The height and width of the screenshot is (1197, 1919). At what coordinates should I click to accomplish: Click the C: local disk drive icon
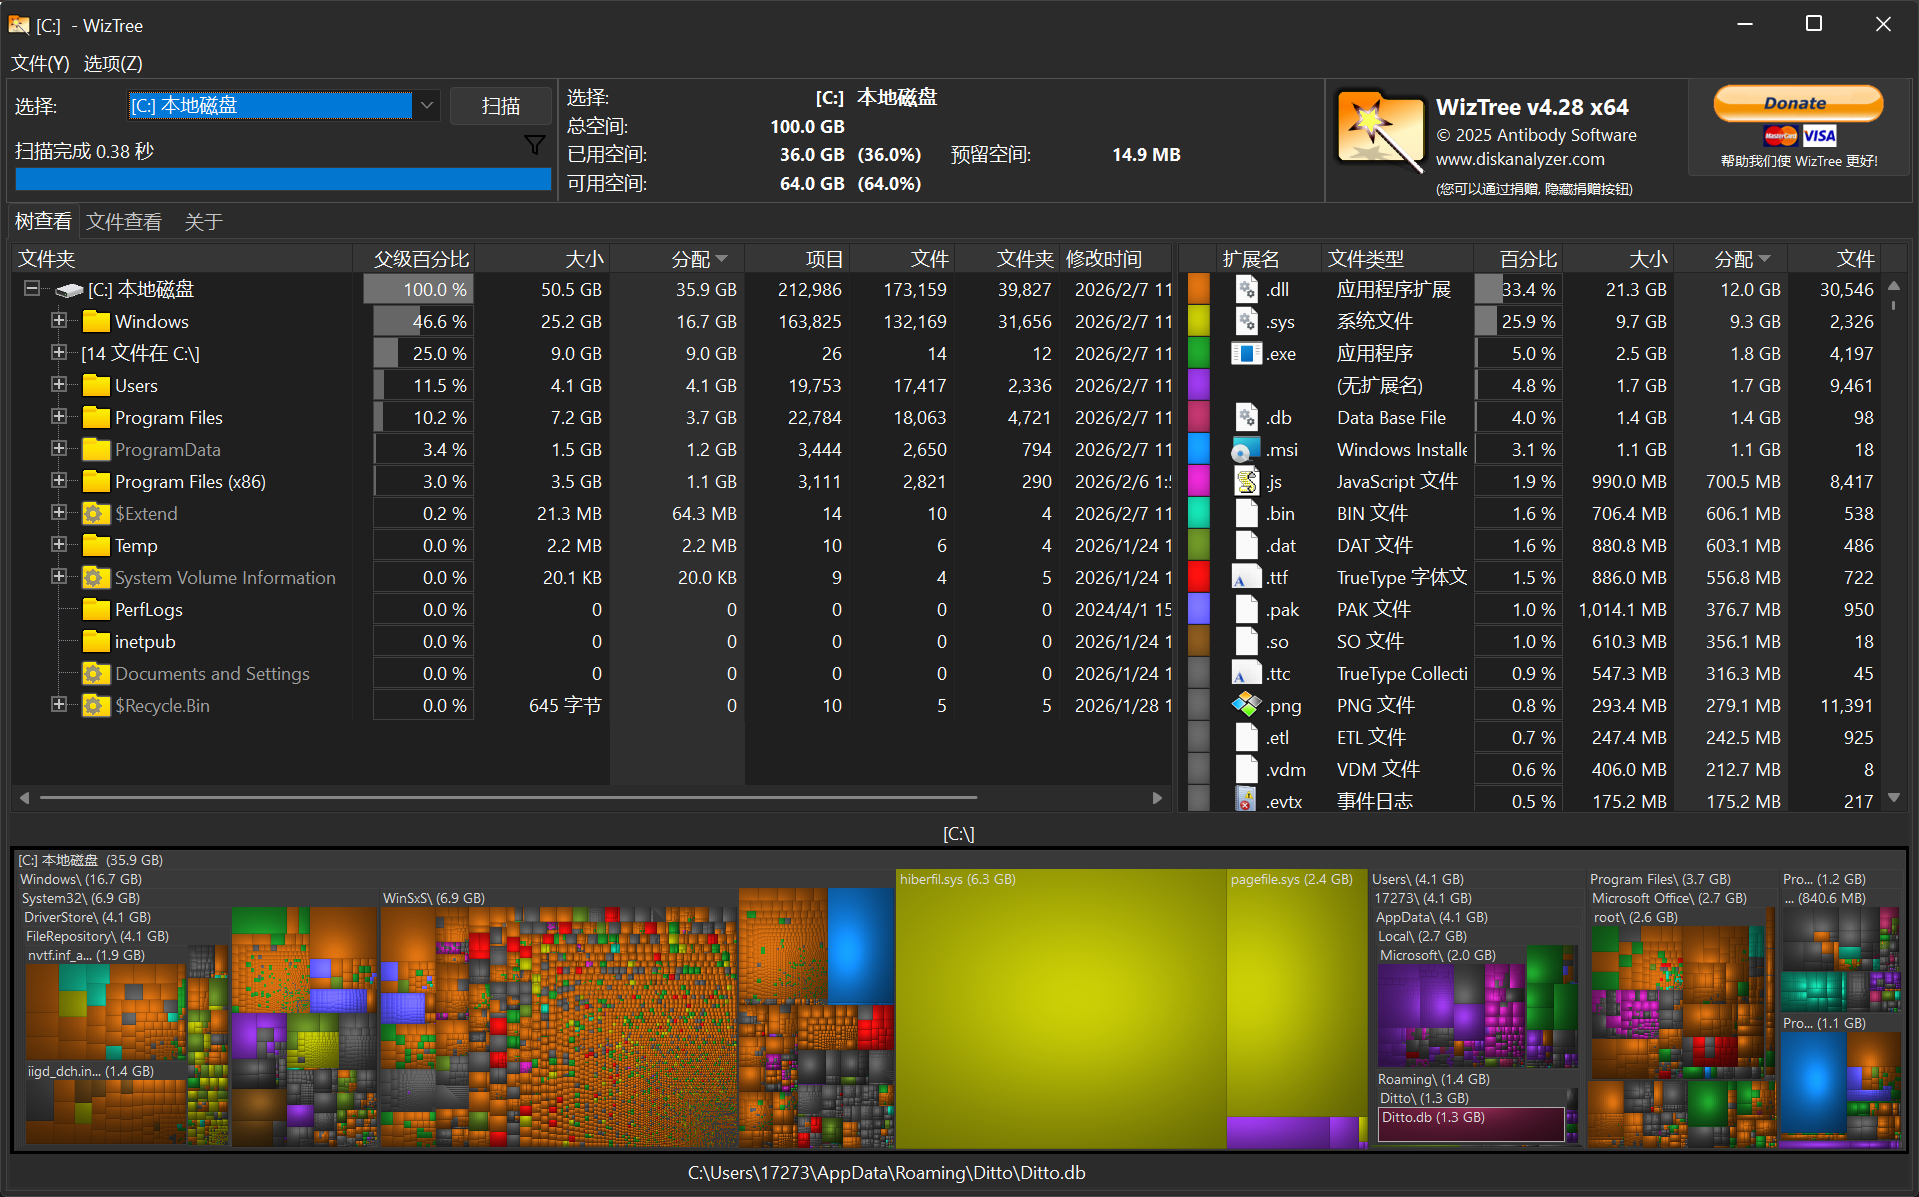(69, 290)
